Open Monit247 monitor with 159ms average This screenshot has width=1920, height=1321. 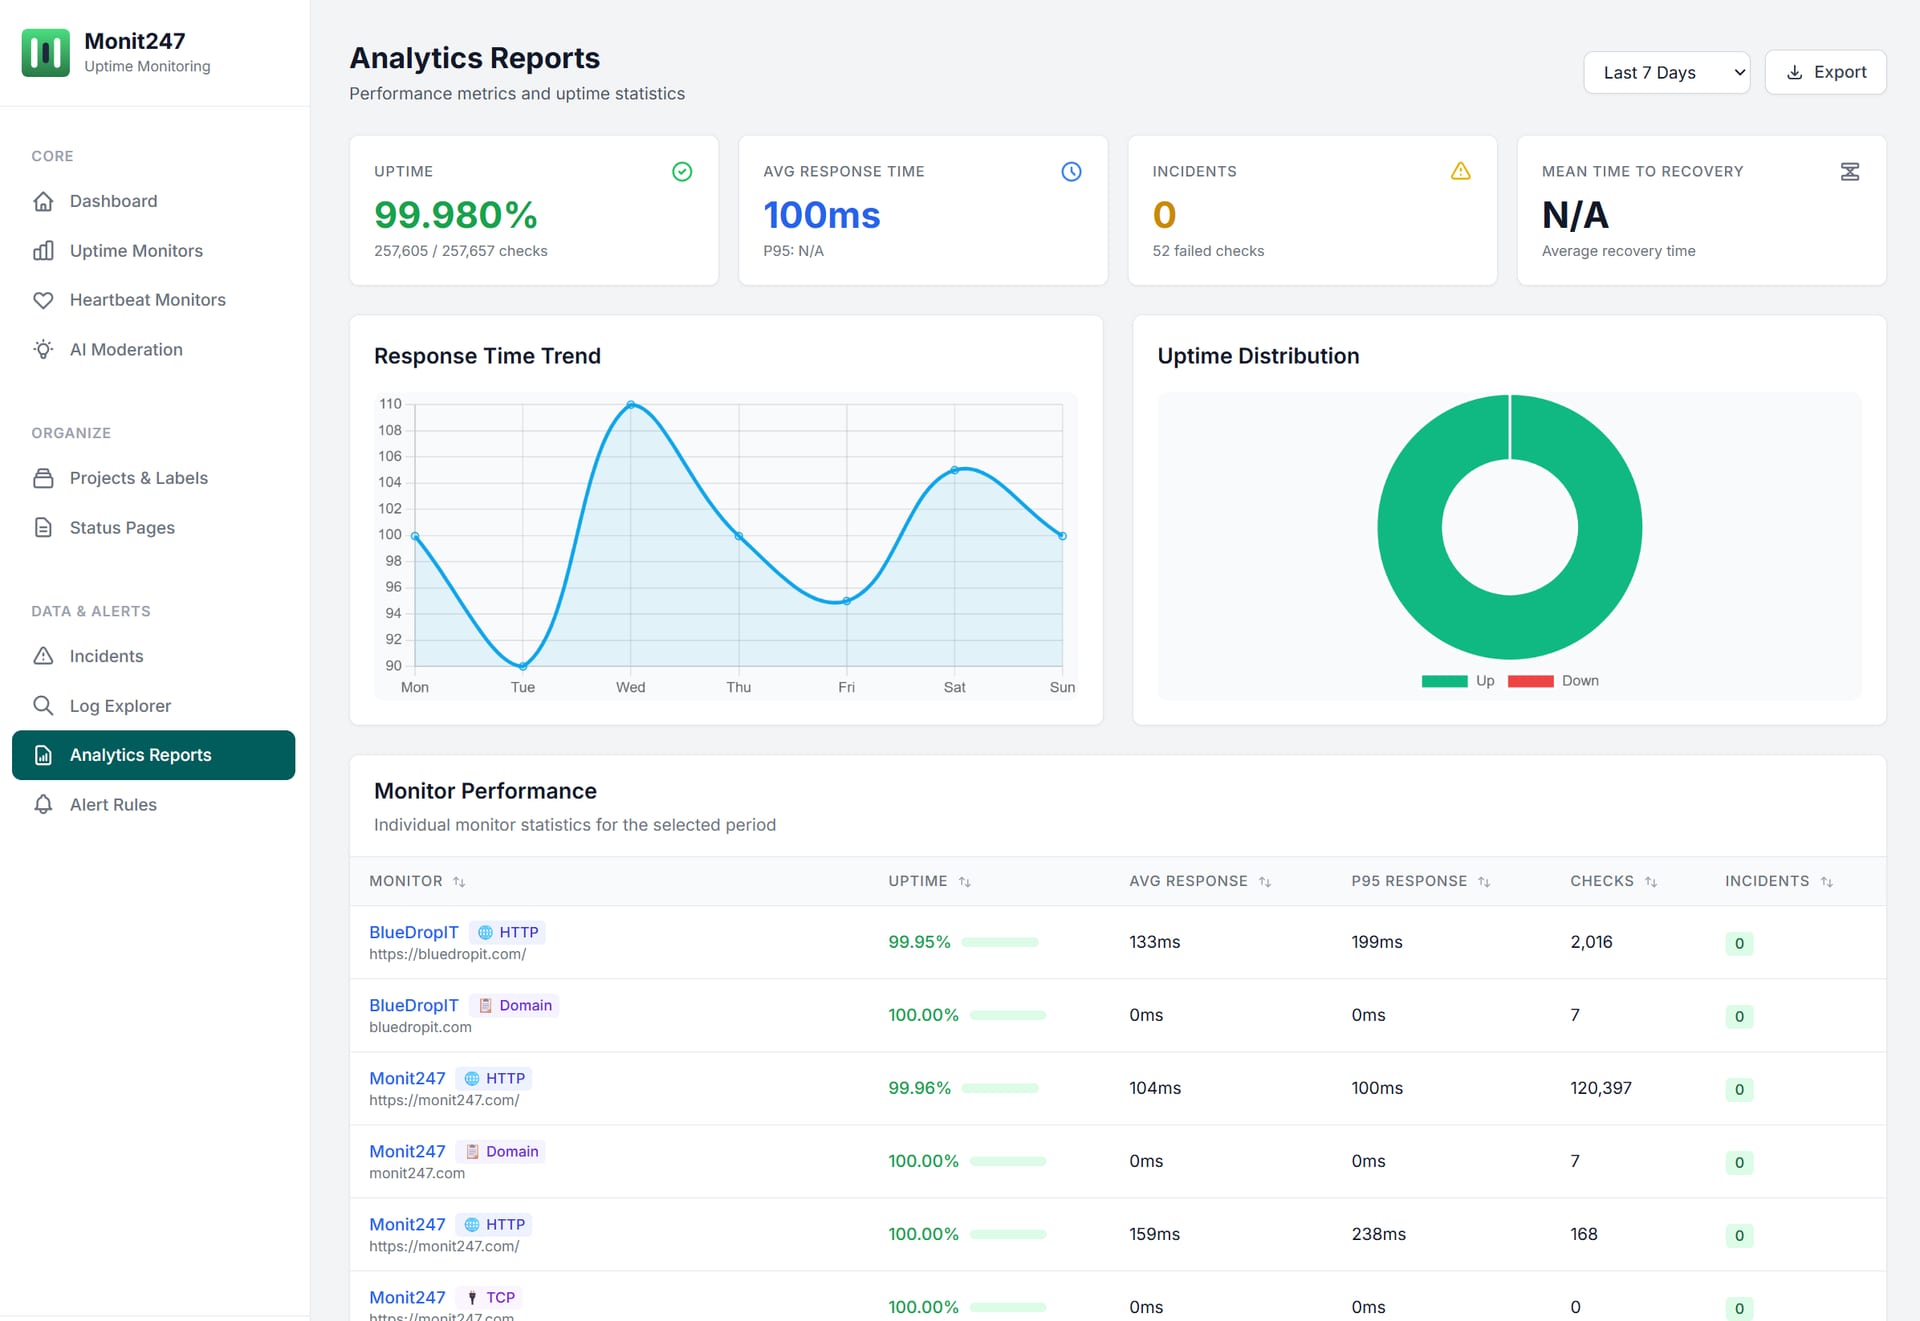[407, 1224]
